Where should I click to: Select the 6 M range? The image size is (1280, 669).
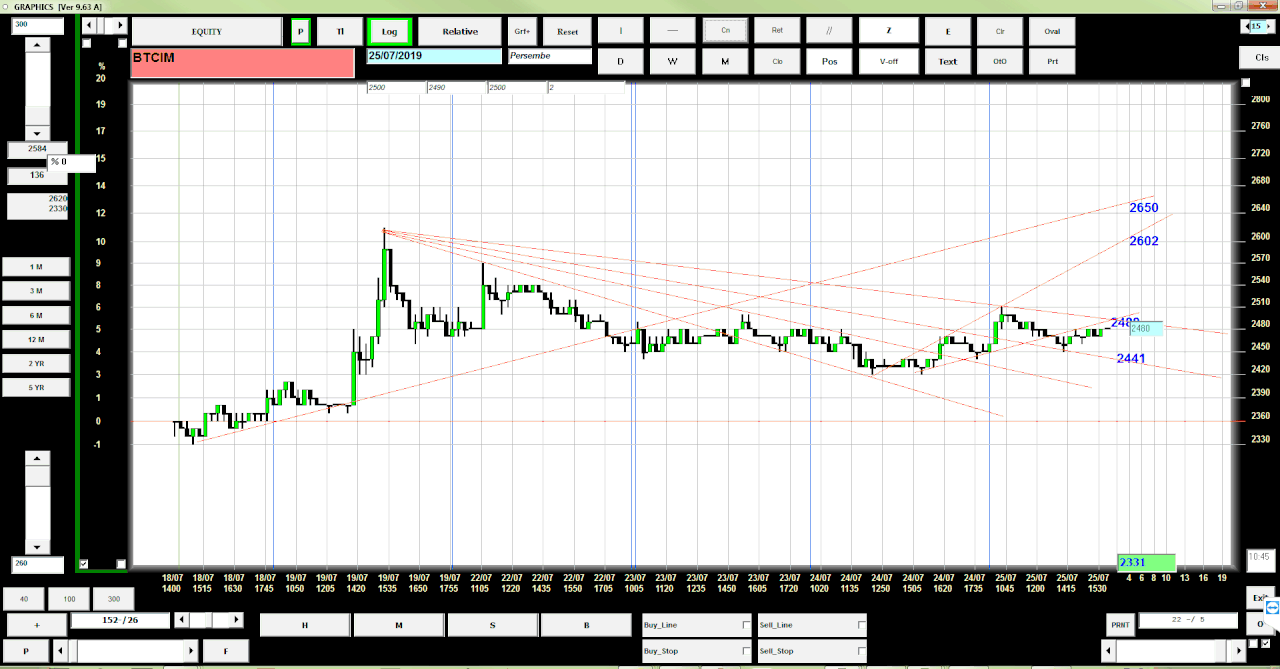(36, 315)
